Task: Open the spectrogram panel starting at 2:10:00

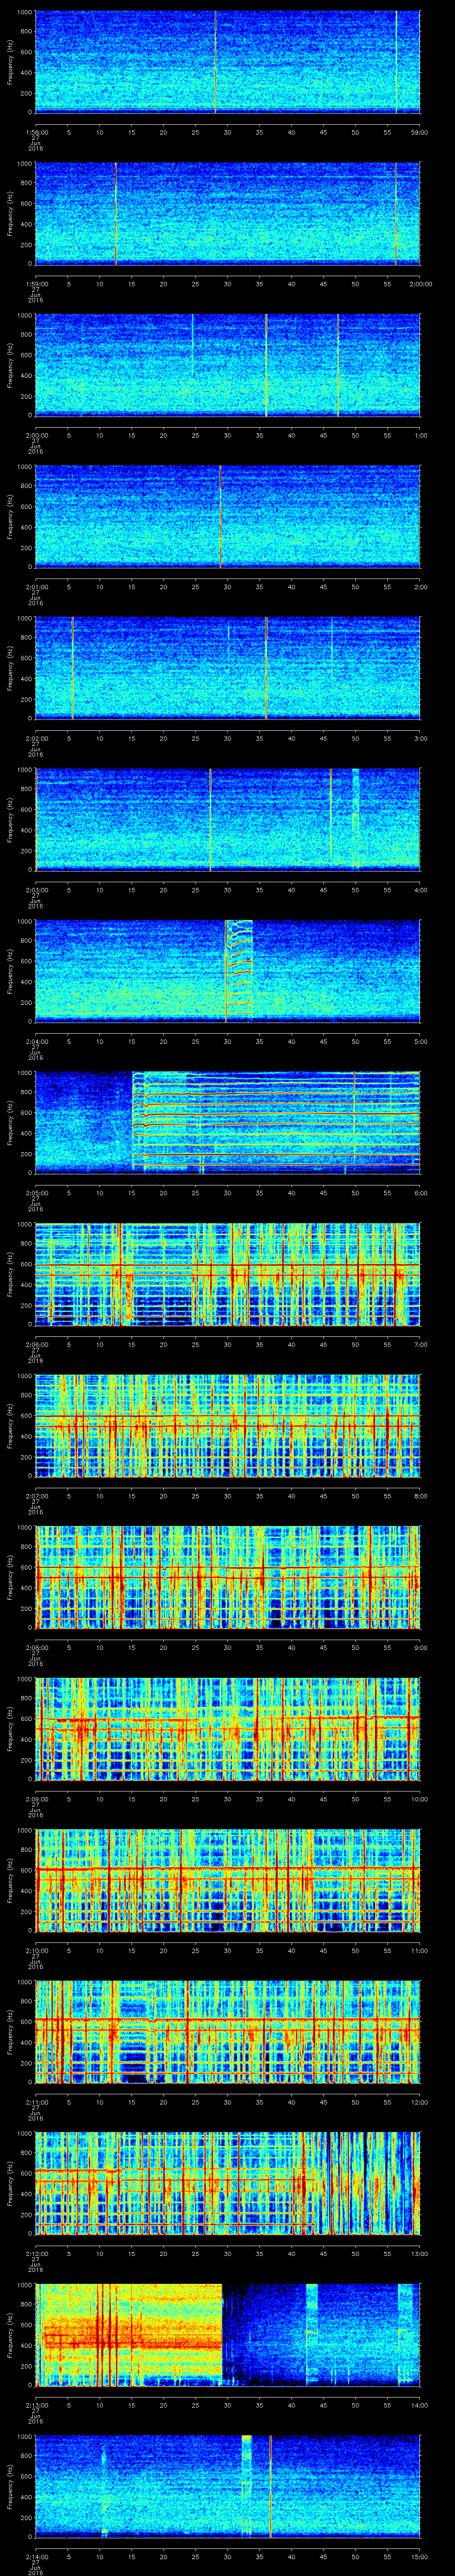Action: [x=228, y=1880]
